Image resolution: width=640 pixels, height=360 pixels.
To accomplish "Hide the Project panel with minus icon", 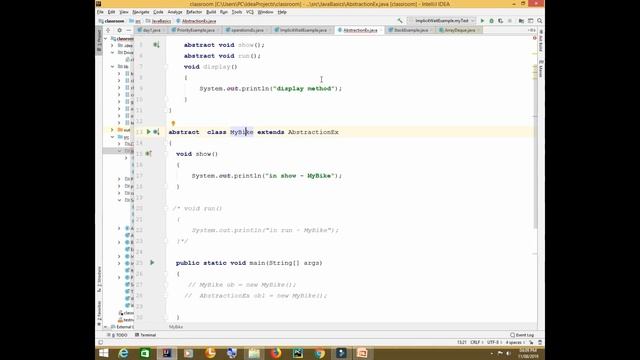I will pos(129,30).
